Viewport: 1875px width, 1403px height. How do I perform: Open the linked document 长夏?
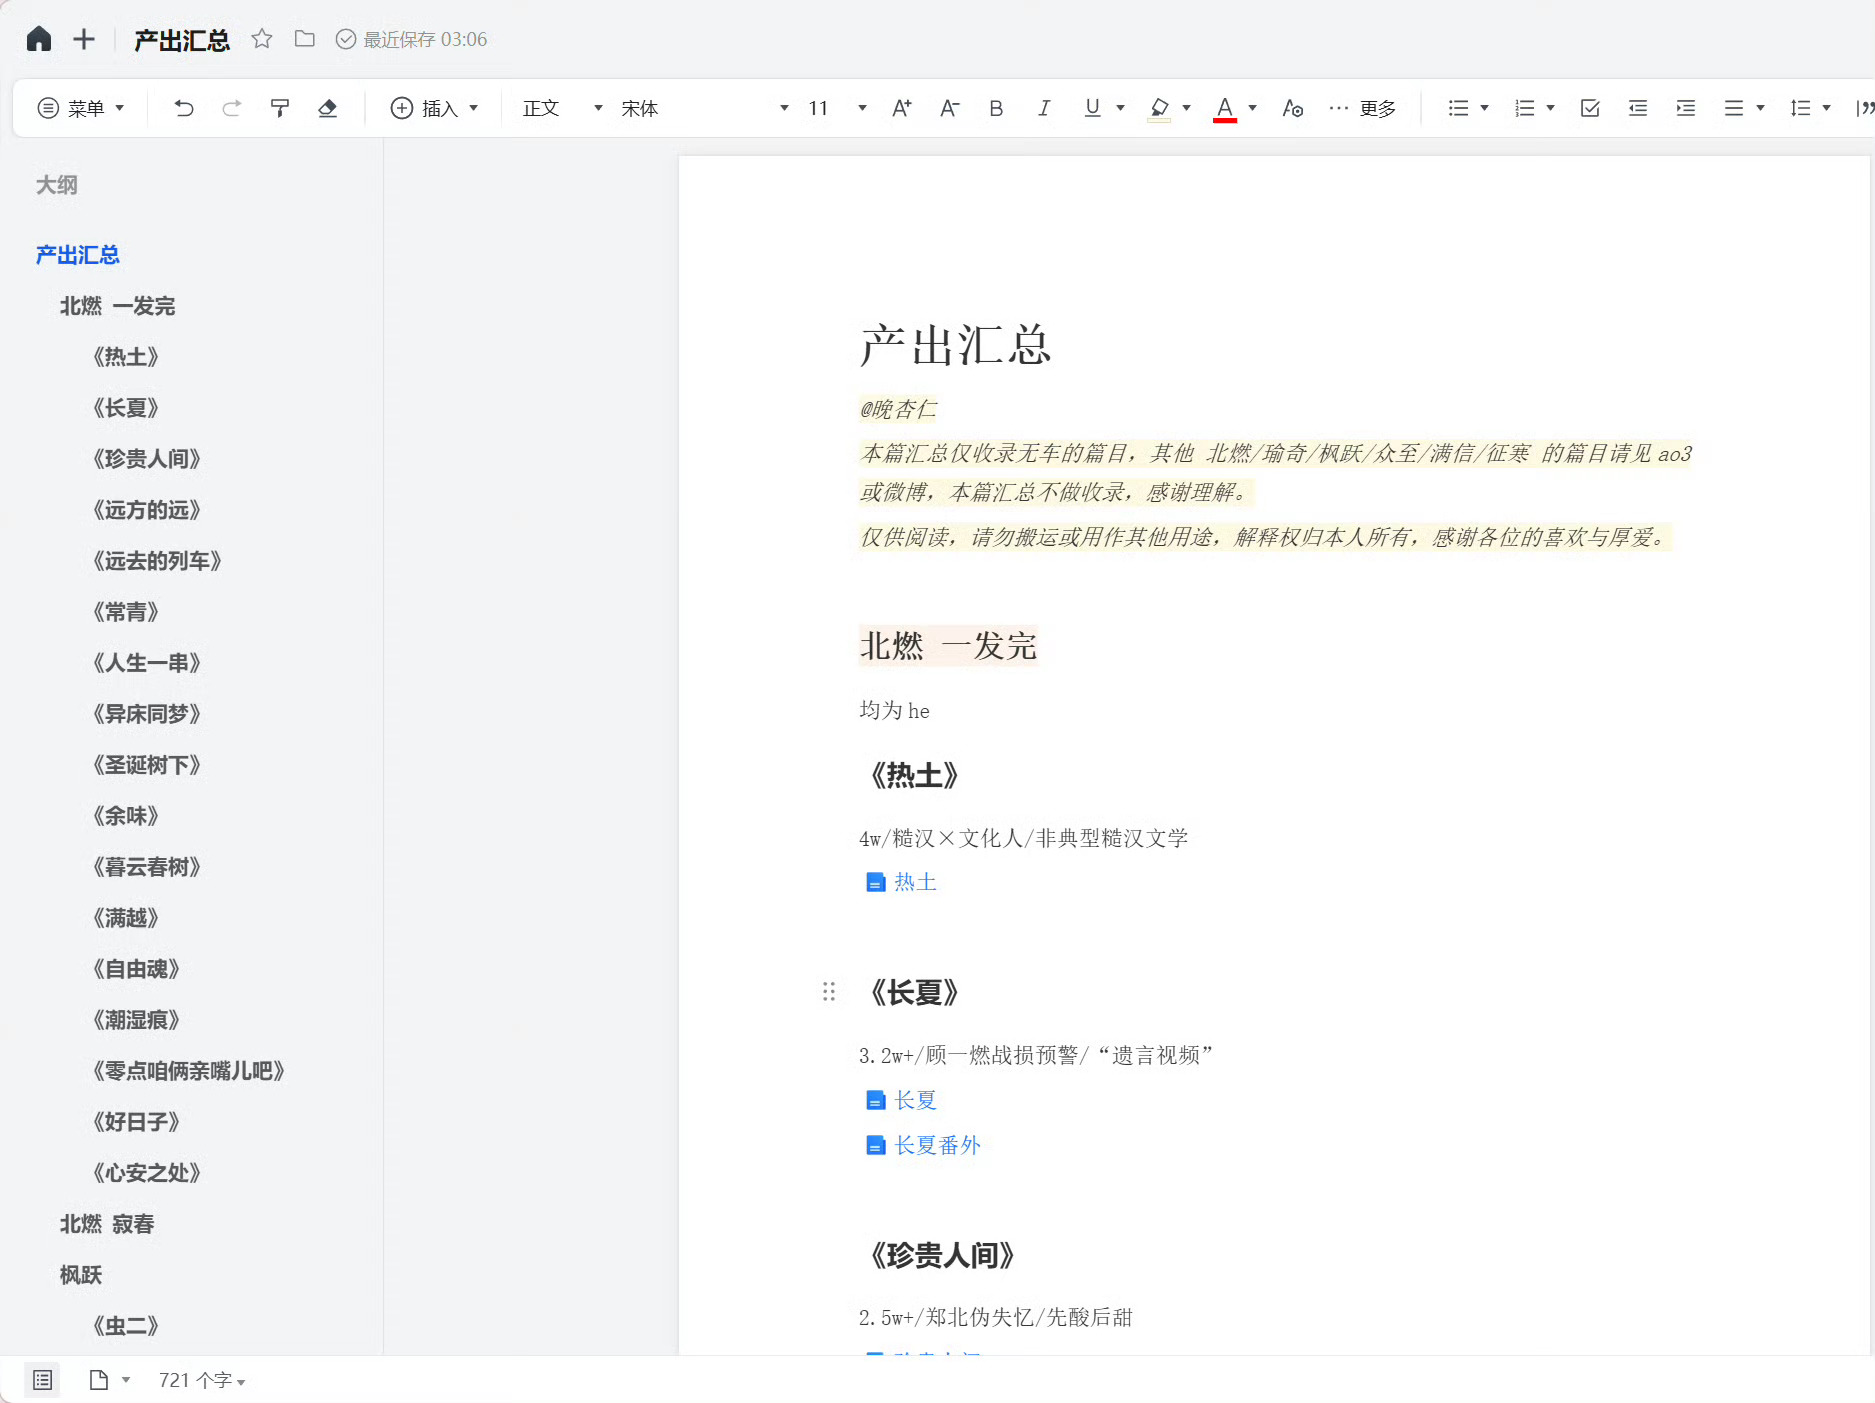[901, 1100]
